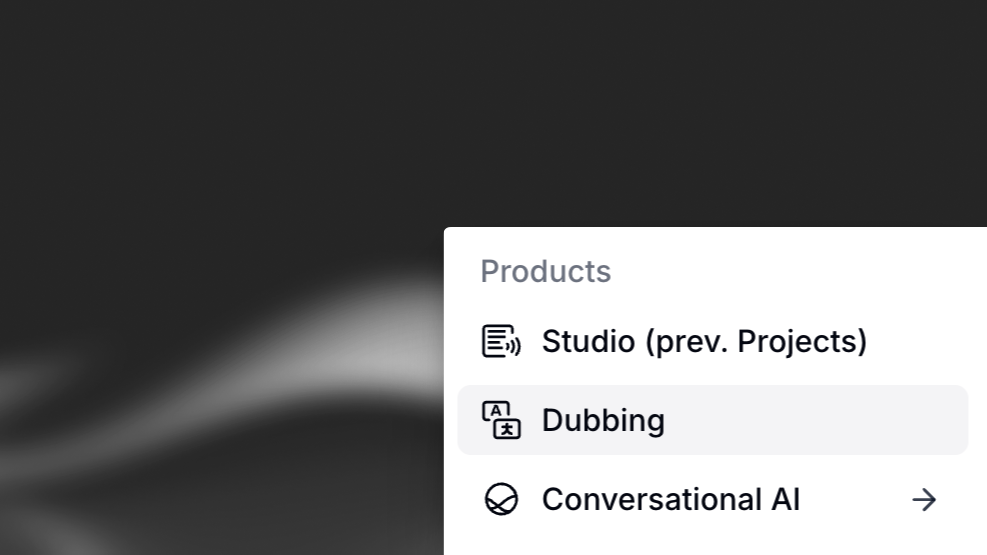This screenshot has height=555, width=987.
Task: Click the "(prev. Projects)" text
Action: tap(756, 341)
